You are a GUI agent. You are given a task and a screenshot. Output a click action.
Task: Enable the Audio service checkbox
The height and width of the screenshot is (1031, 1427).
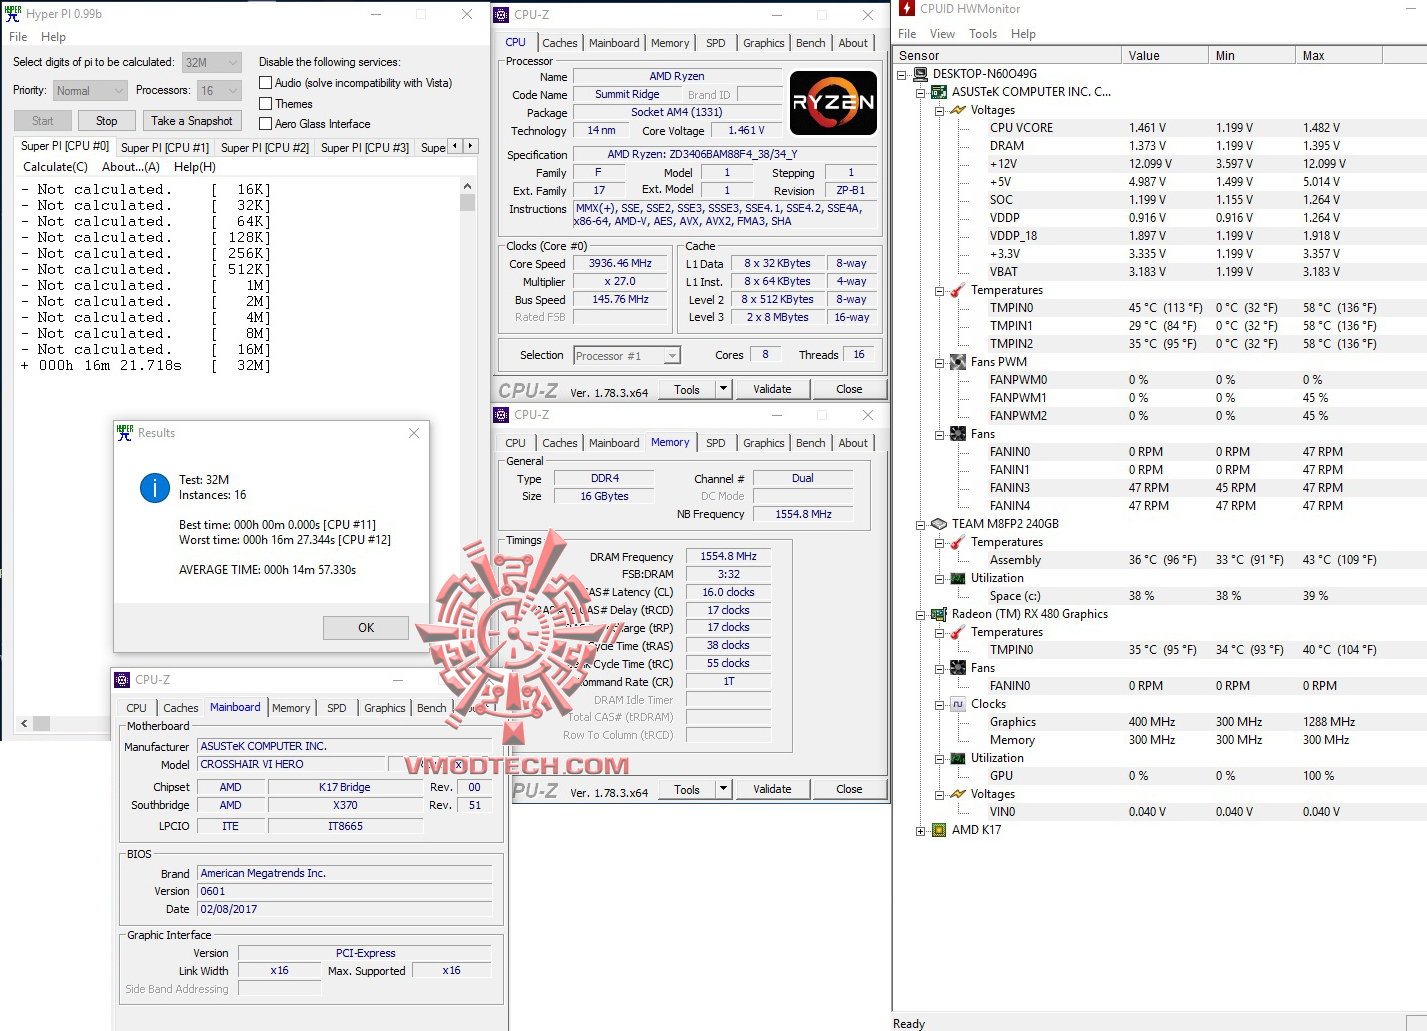(266, 82)
